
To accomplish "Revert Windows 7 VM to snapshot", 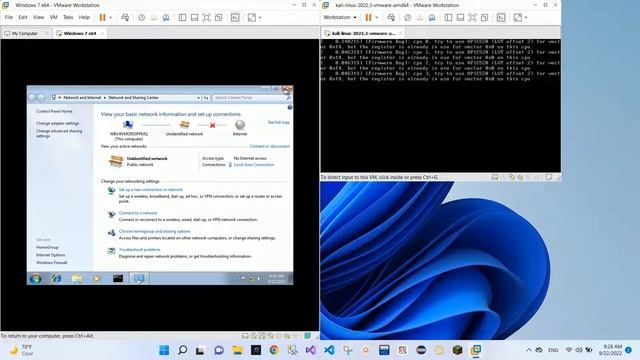I will point(154,17).
